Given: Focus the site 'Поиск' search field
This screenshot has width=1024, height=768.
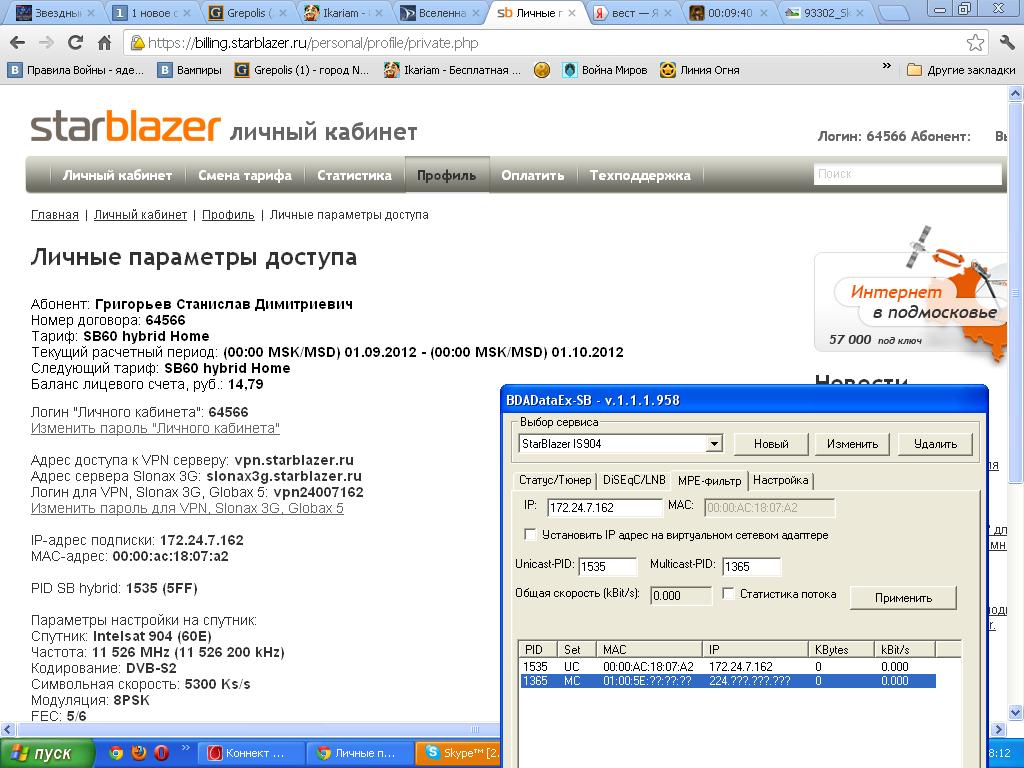Looking at the screenshot, I should pos(907,174).
